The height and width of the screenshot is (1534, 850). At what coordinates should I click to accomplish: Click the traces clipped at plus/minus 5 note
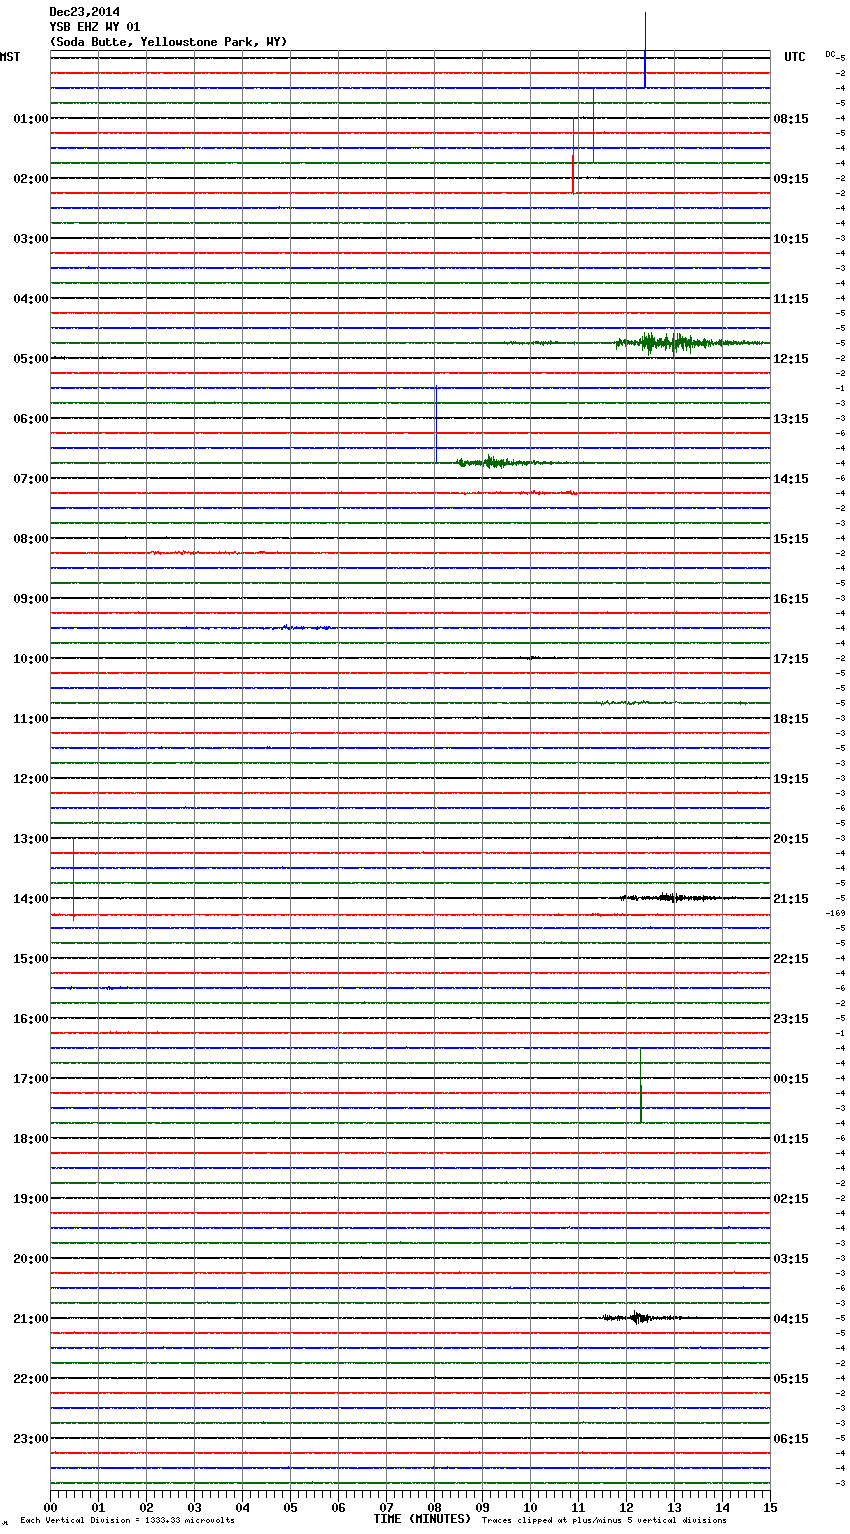604,1521
